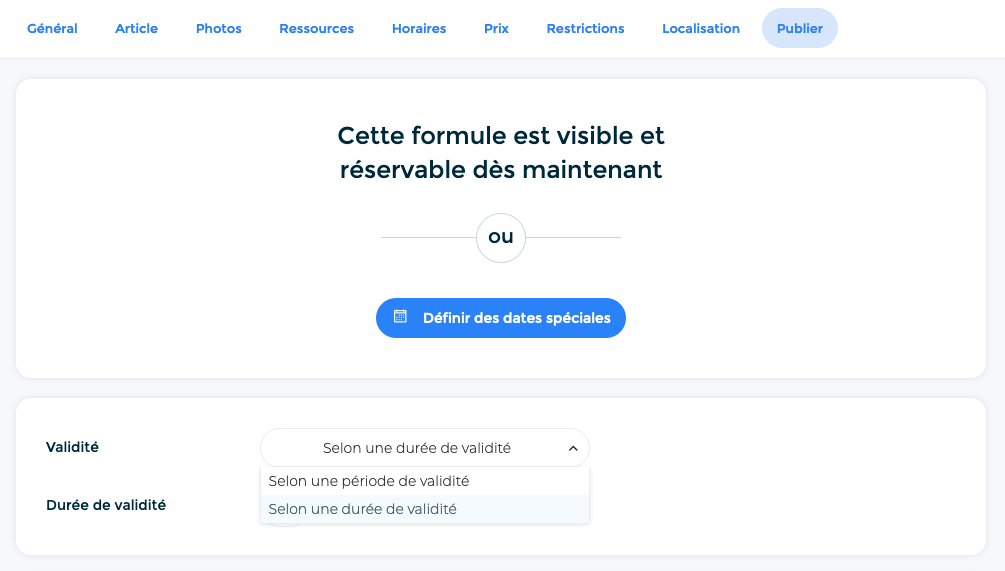Click the highlighted Publier tab
The width and height of the screenshot is (1005, 571).
coord(799,28)
